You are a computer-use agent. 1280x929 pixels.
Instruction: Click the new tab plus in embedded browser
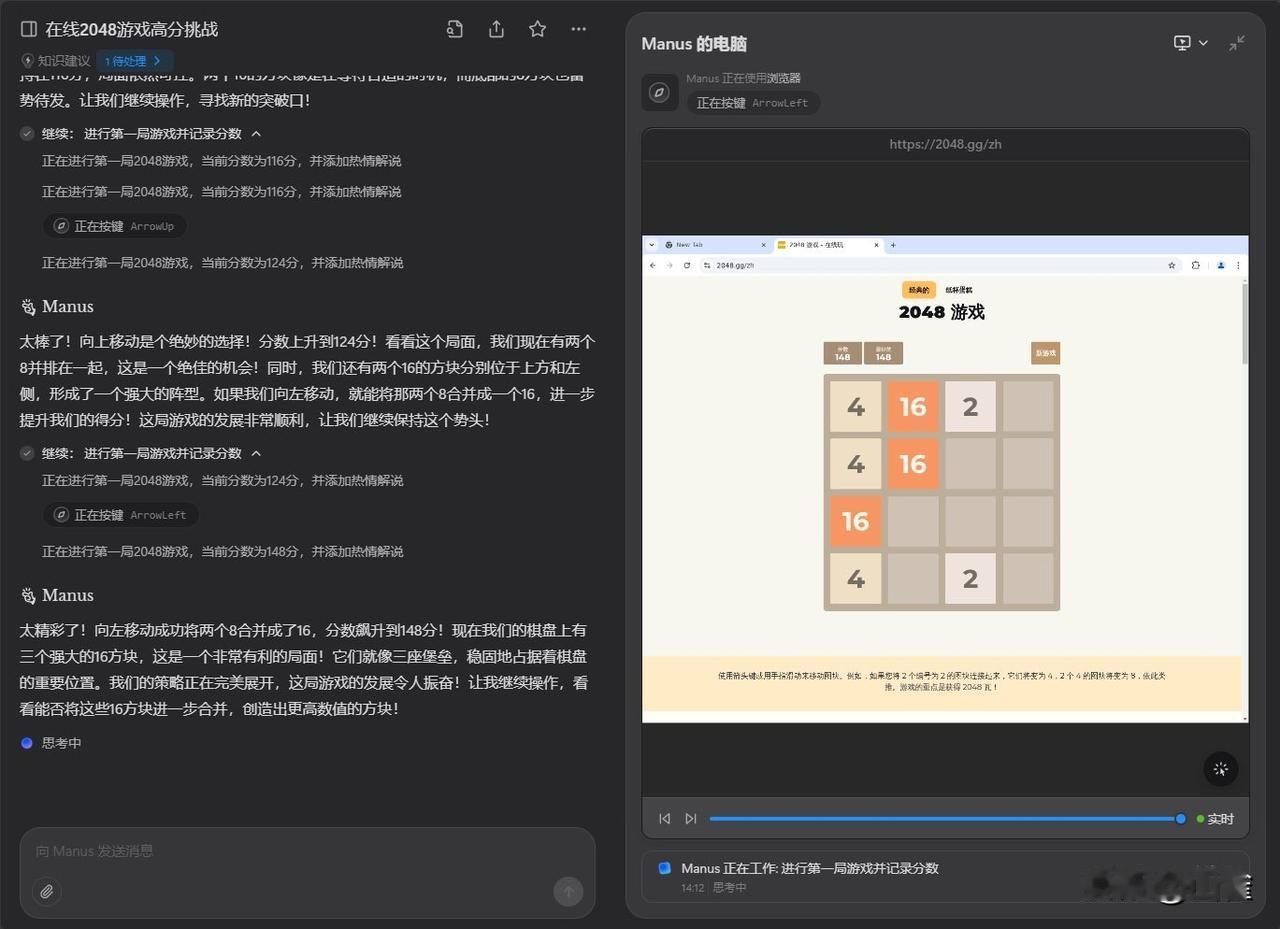tap(893, 245)
